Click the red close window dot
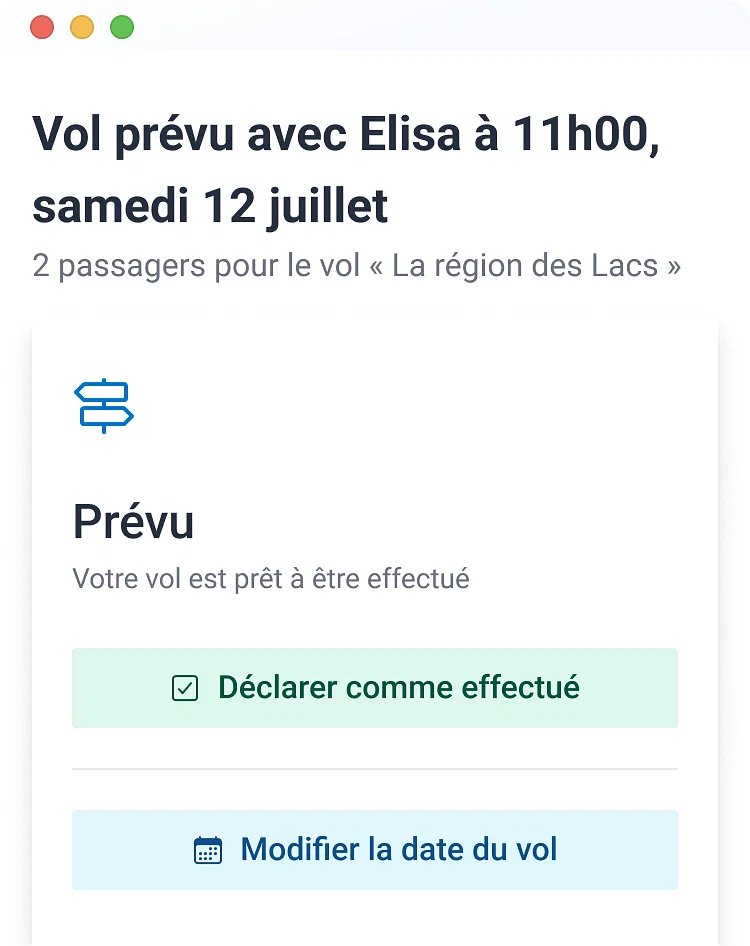 42,27
